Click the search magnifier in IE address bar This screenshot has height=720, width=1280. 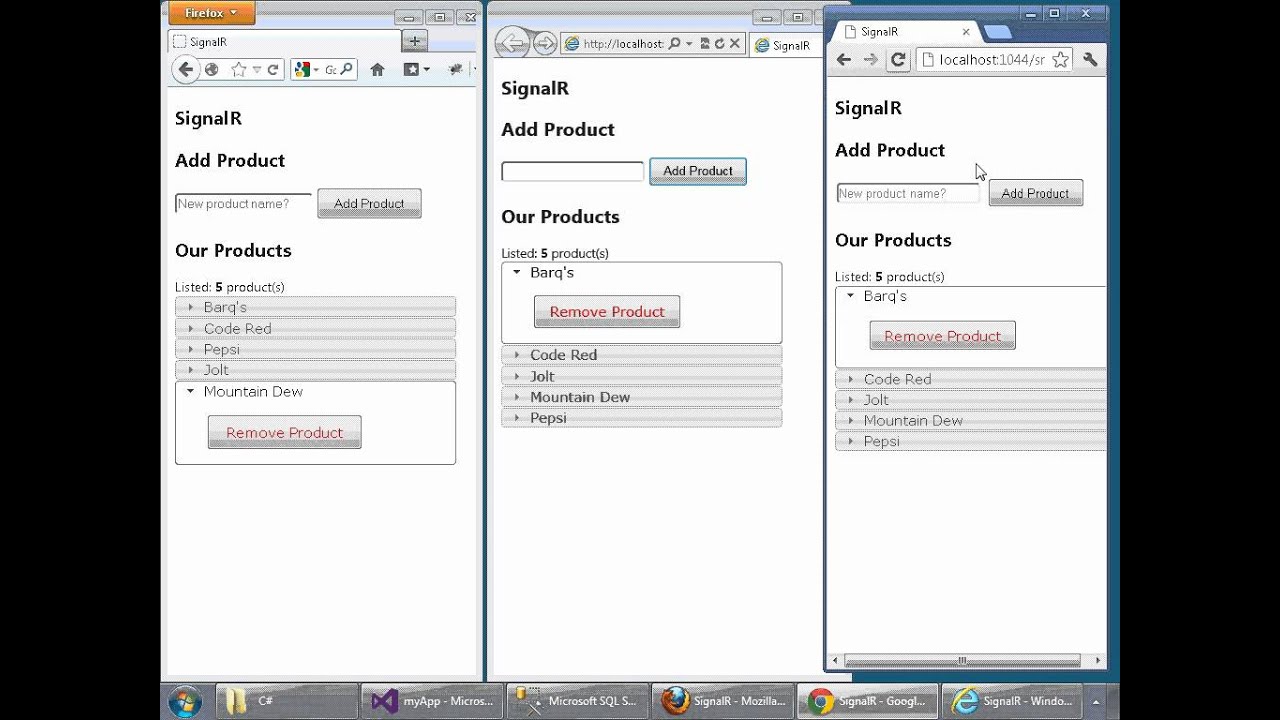674,44
